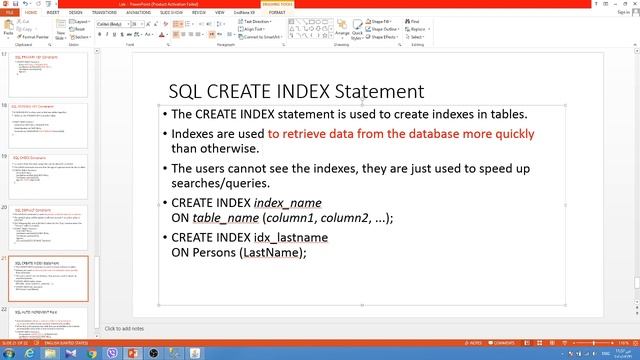Toggle Align Right for the paragraph
The image size is (640, 360).
[x=191, y=35]
